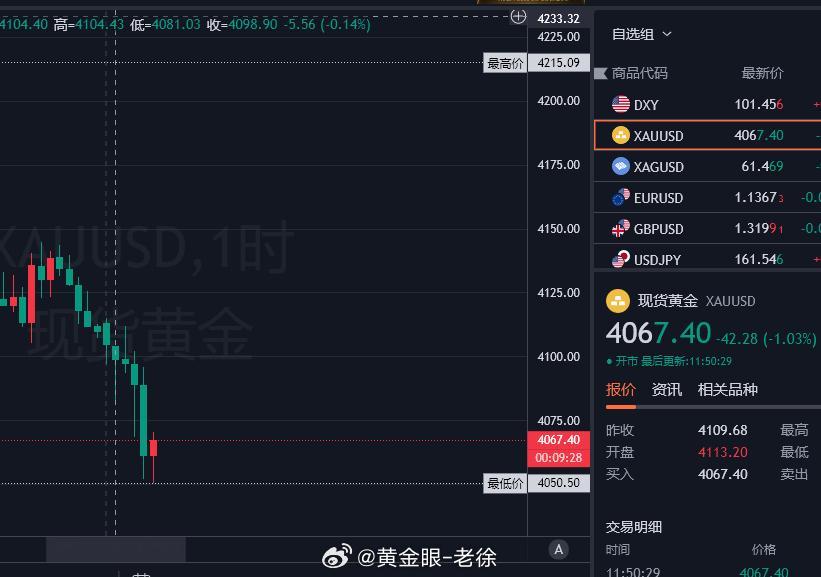Viewport: 821px width, 577px height.
Task: Click the 最高价 4215.09 price label
Action: pos(536,63)
